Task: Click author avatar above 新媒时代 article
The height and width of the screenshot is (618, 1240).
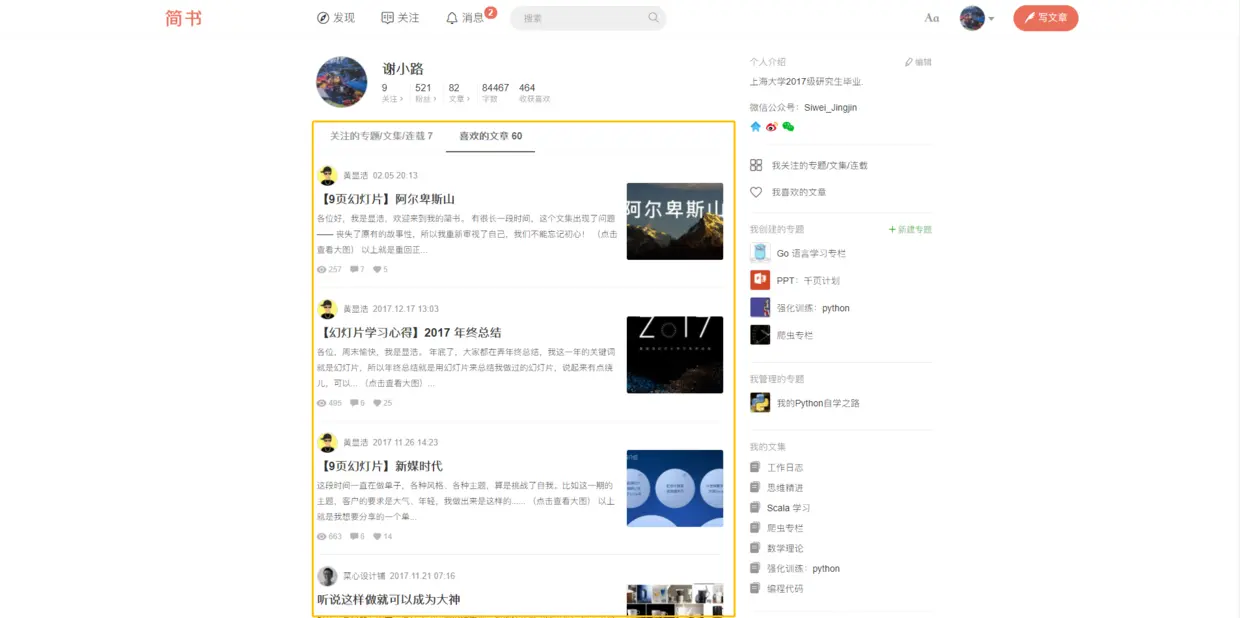Action: pyautogui.click(x=327, y=442)
